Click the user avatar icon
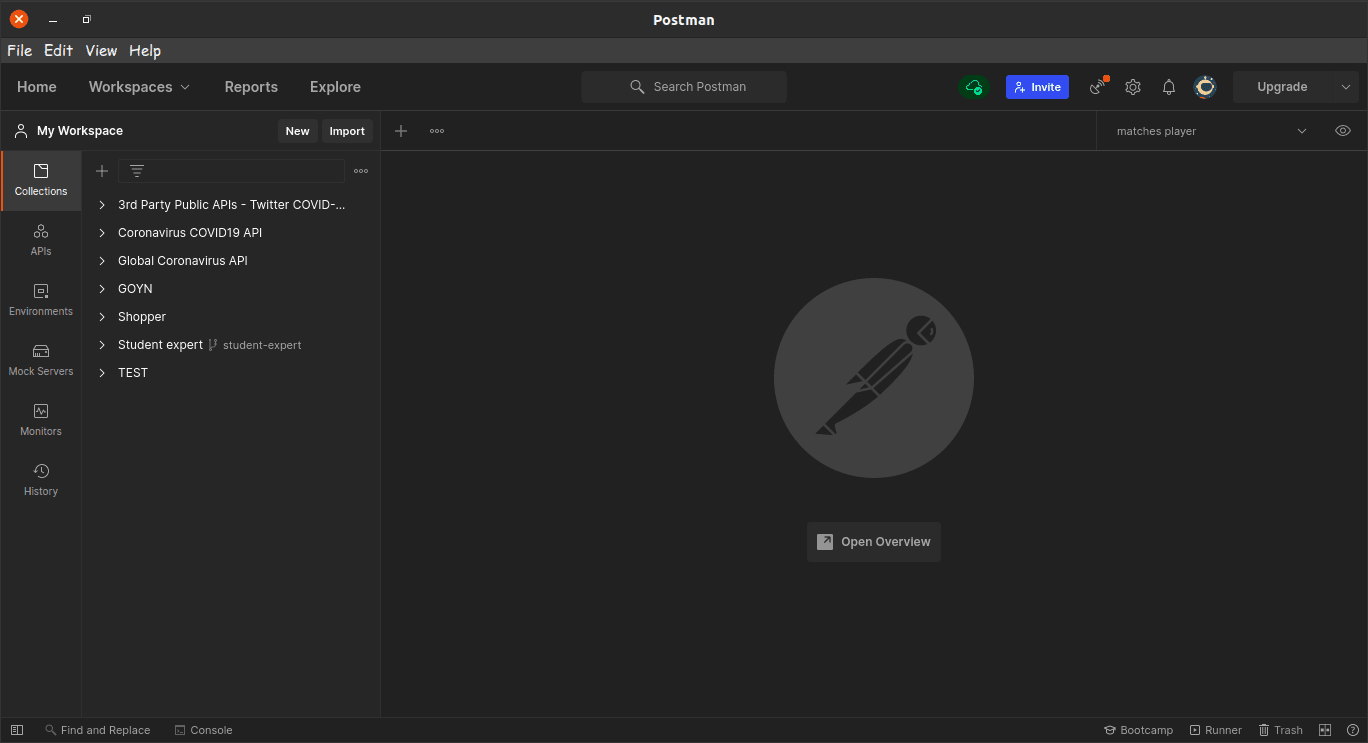This screenshot has width=1368, height=743. point(1205,87)
